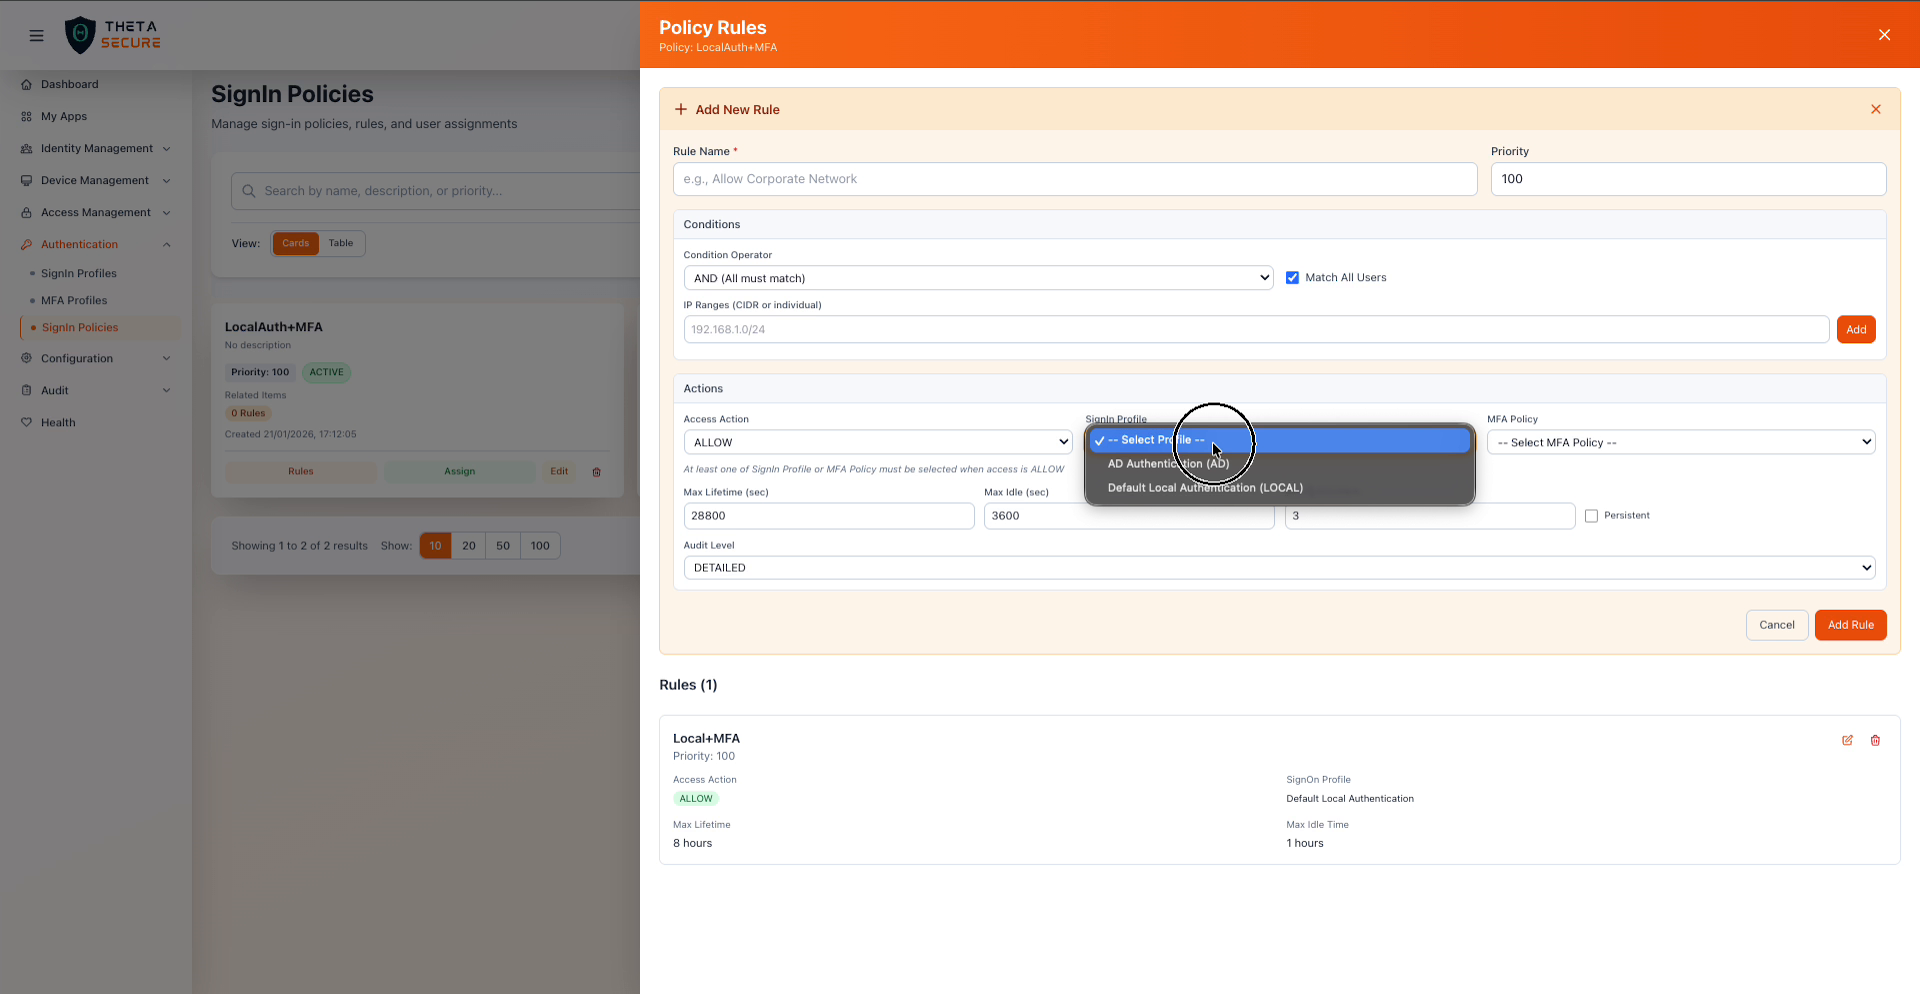Collapse the Authentication section
The width and height of the screenshot is (1920, 994).
click(x=166, y=244)
